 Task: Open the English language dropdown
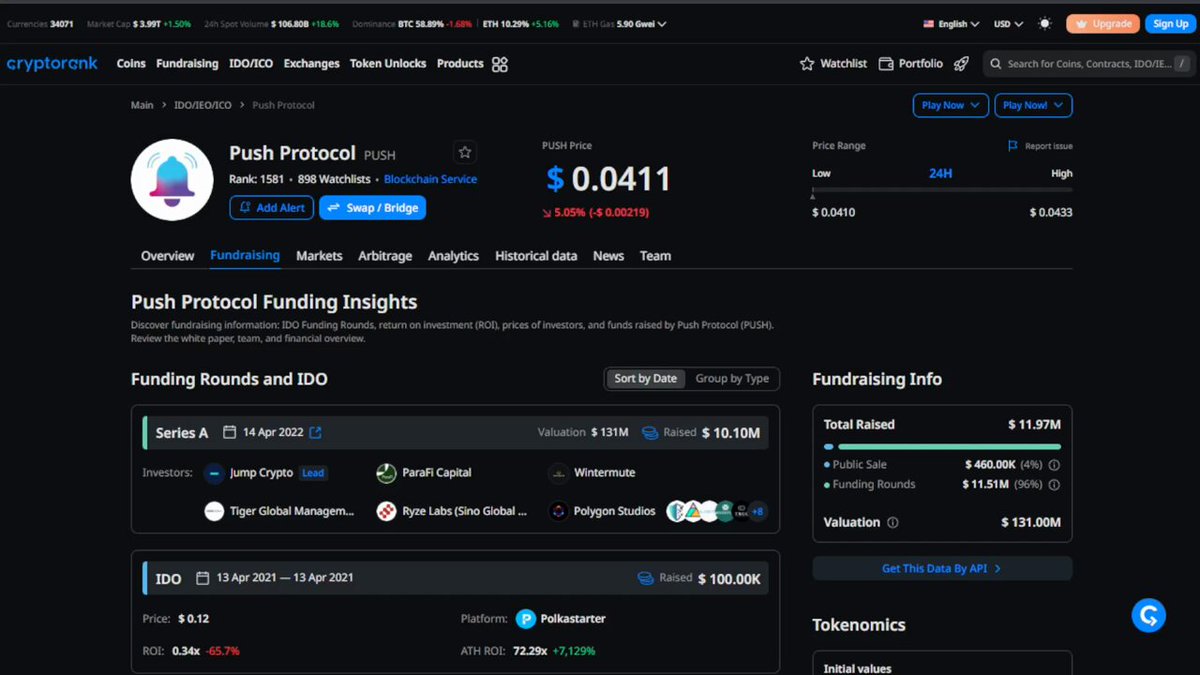(x=951, y=24)
